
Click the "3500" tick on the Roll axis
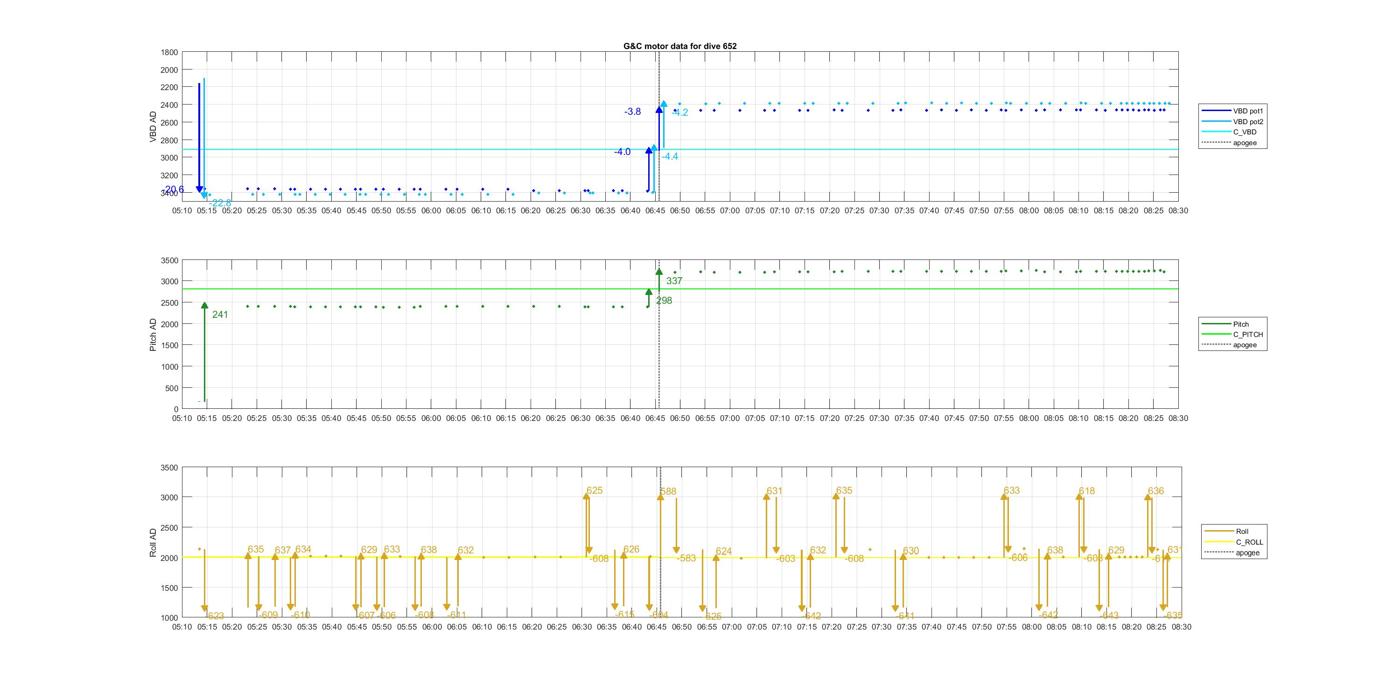coord(169,468)
